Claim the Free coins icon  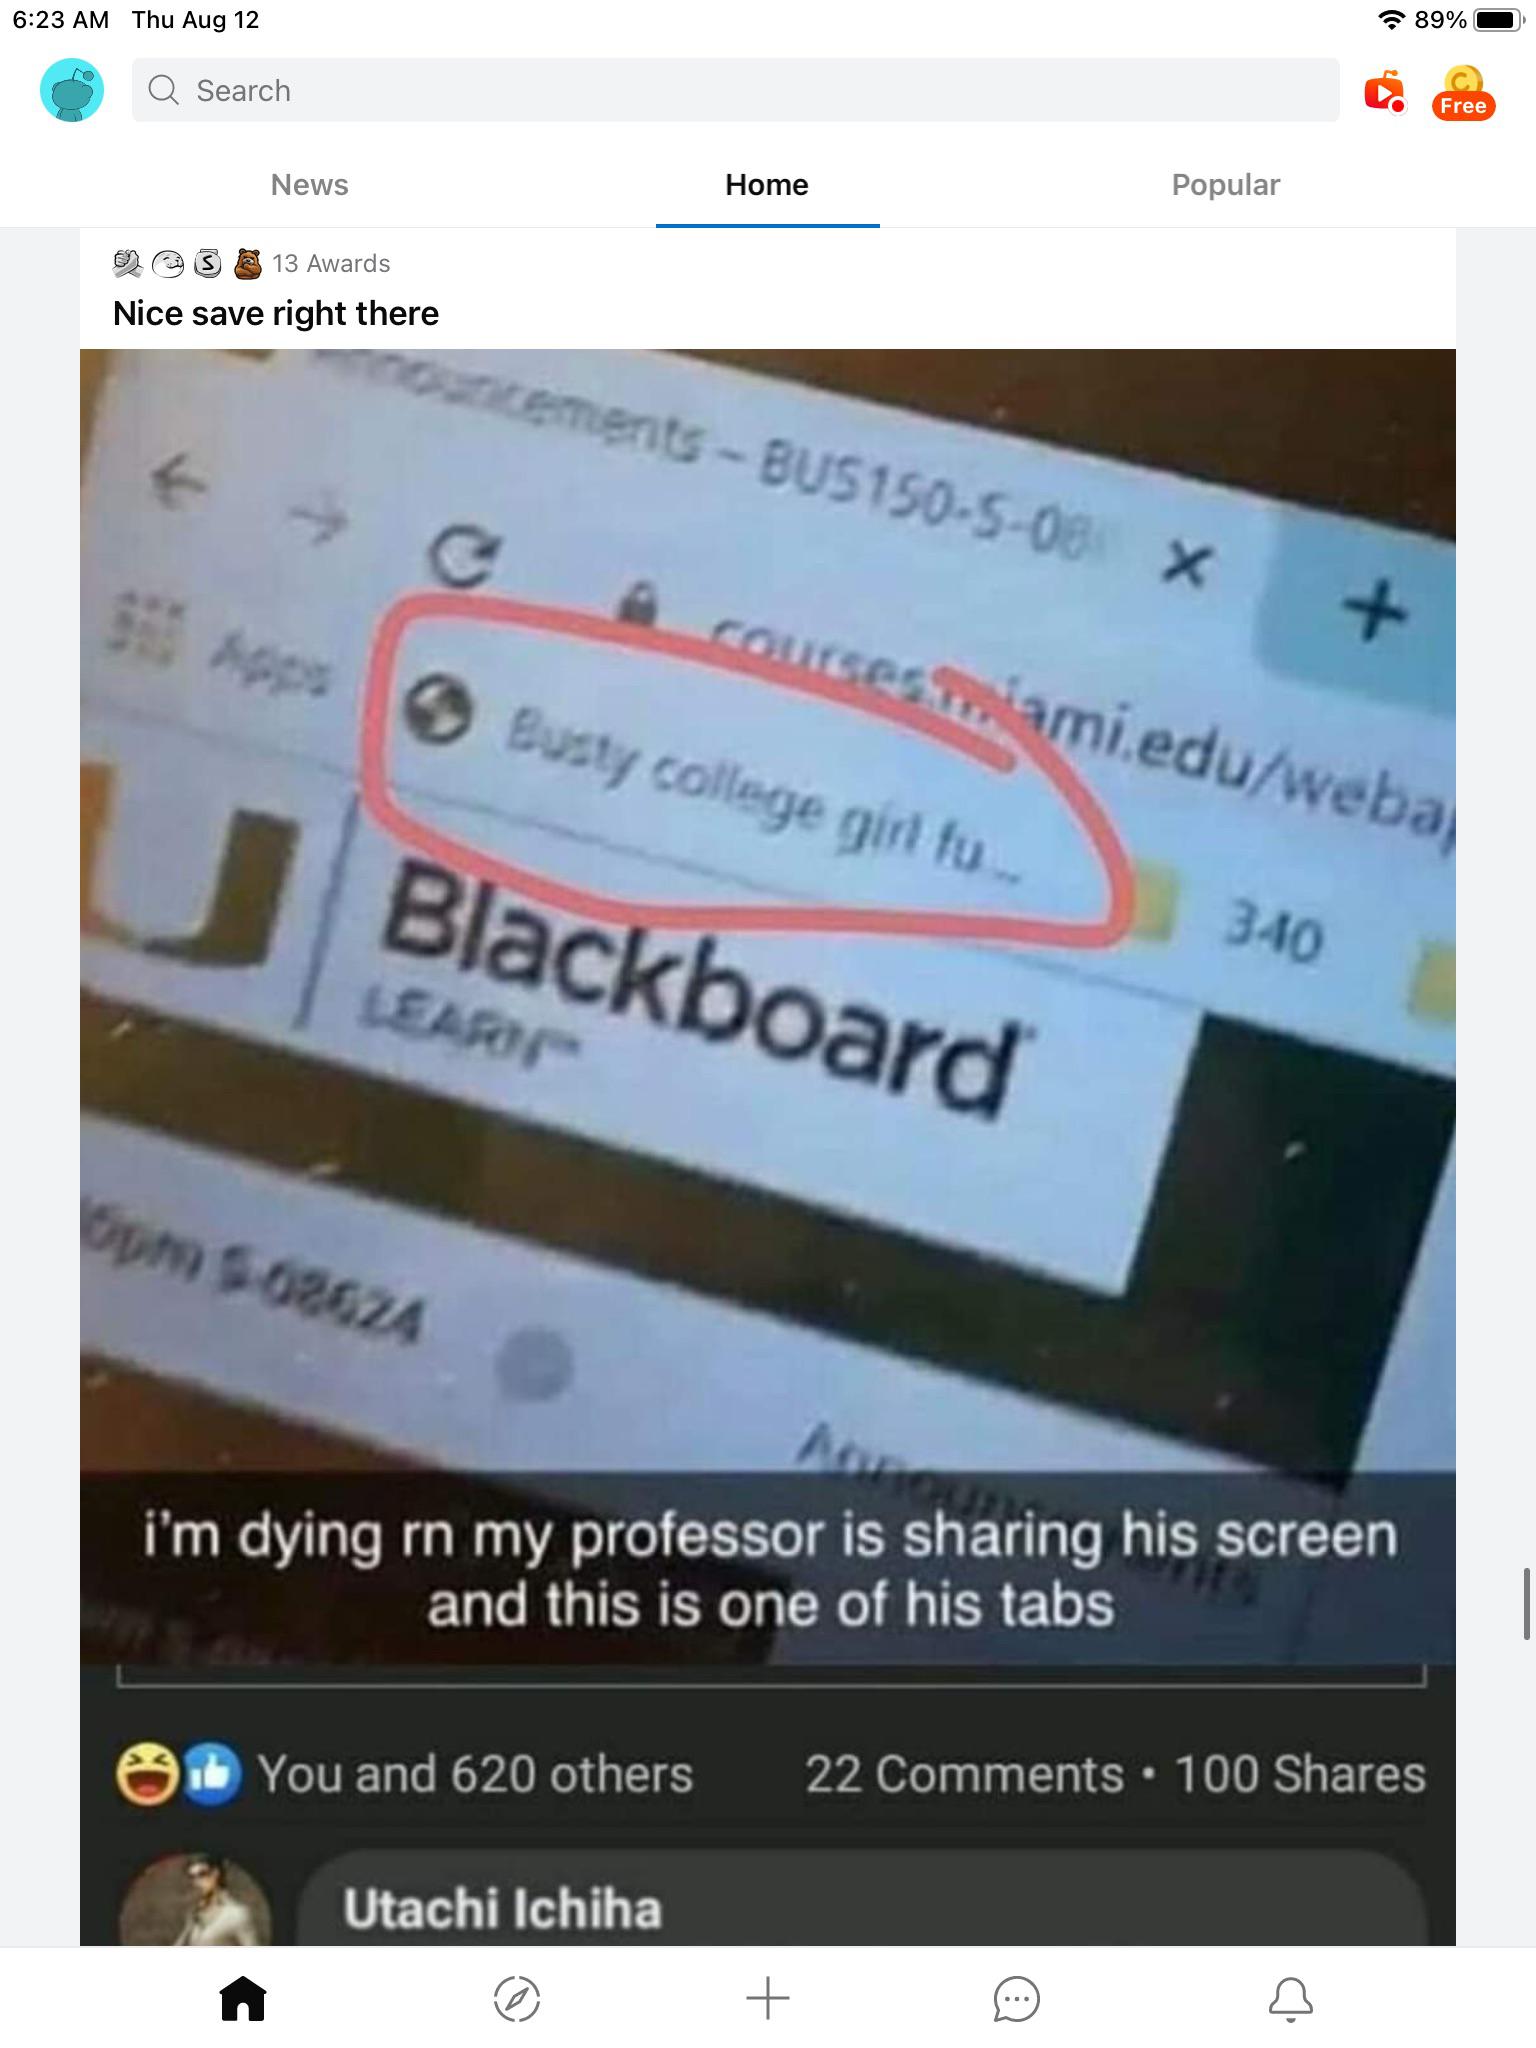click(x=1463, y=93)
